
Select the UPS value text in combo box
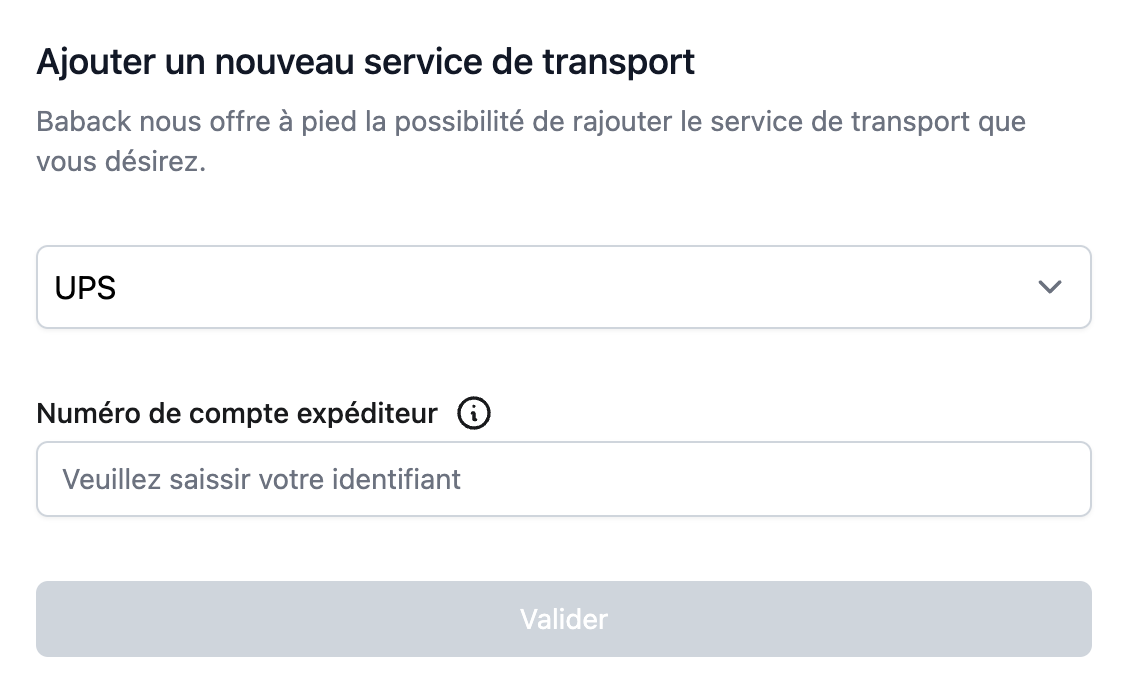(x=86, y=288)
